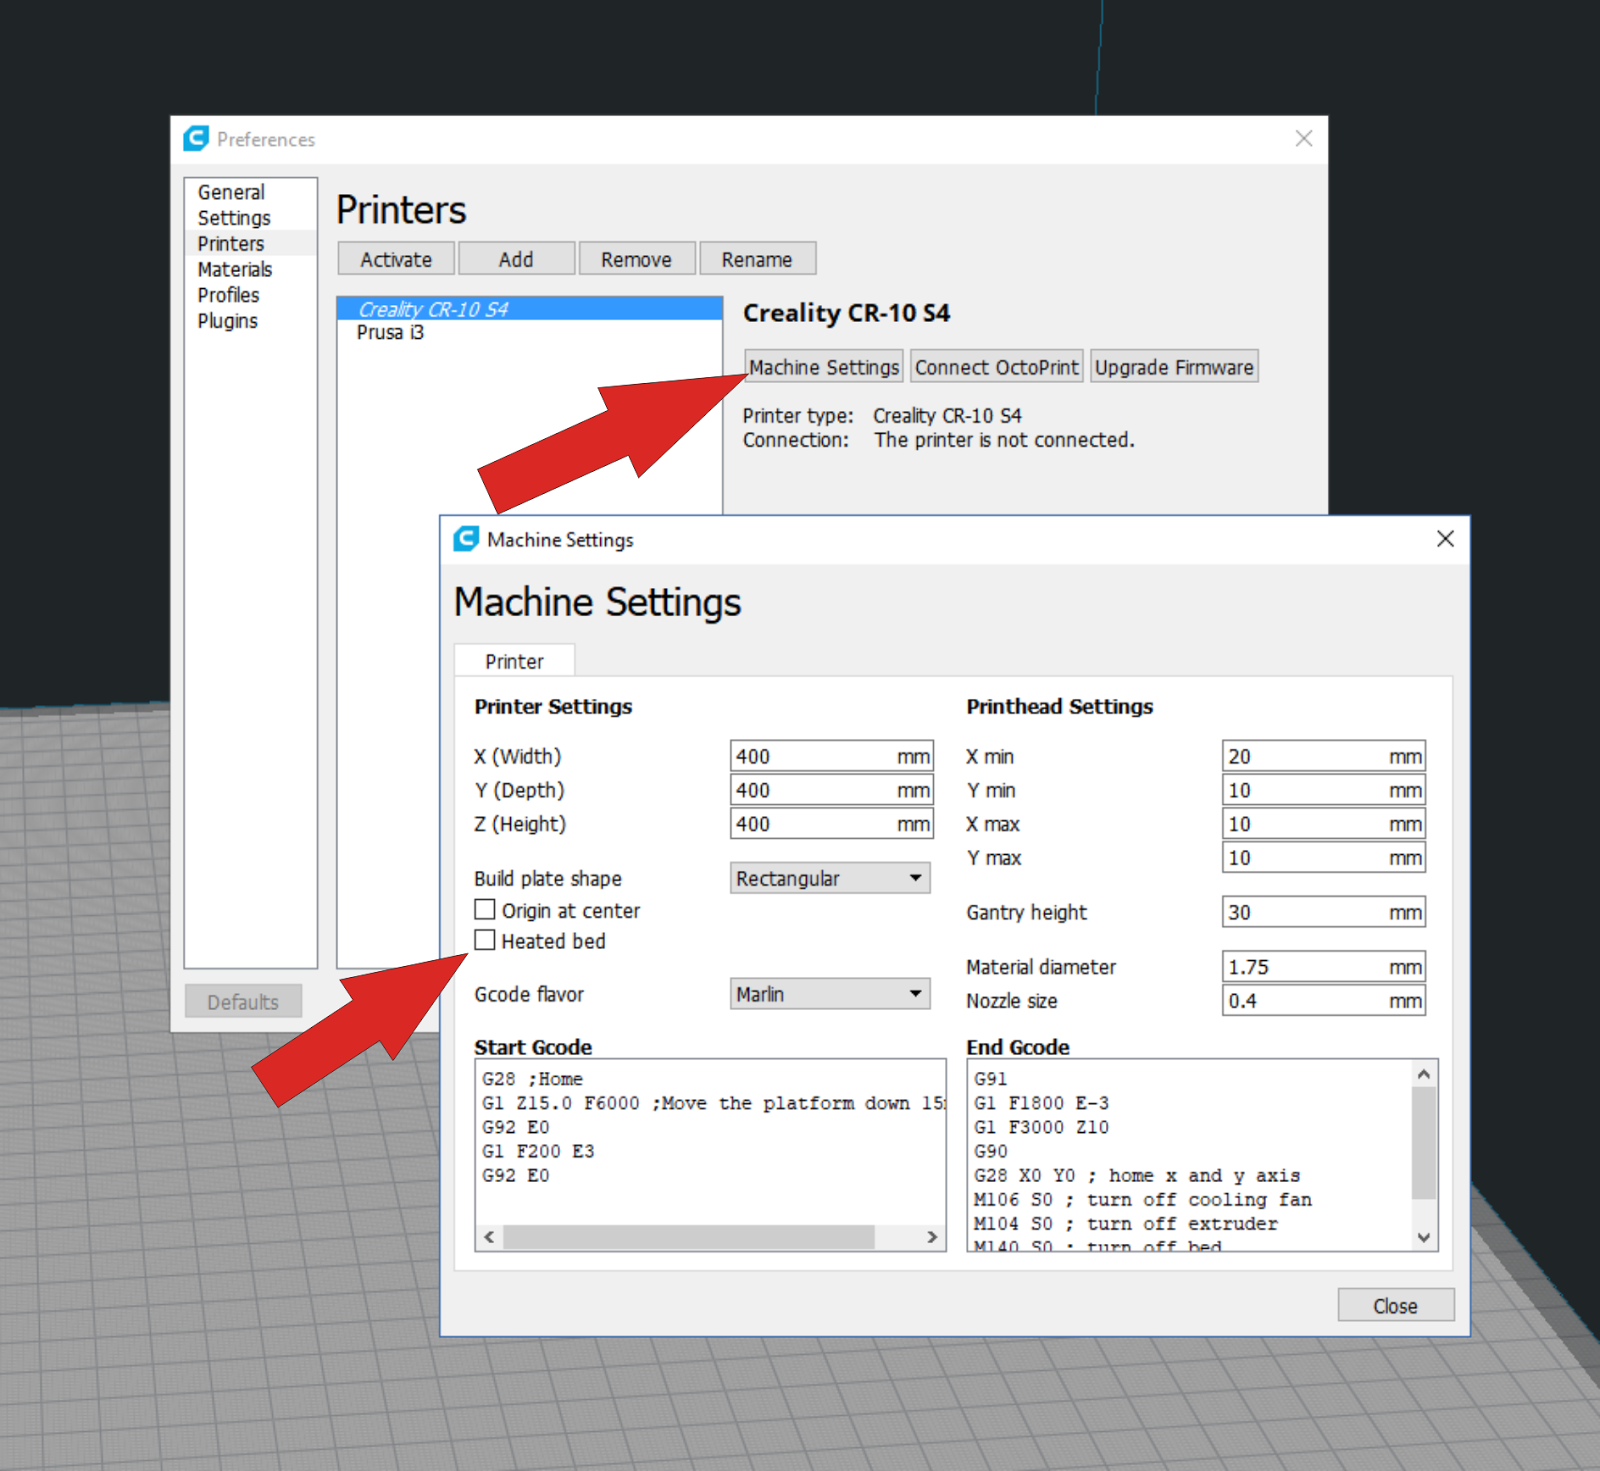The width and height of the screenshot is (1600, 1471).
Task: Click the Cura logo icon in Machine Settings title bar
Action: [x=466, y=539]
